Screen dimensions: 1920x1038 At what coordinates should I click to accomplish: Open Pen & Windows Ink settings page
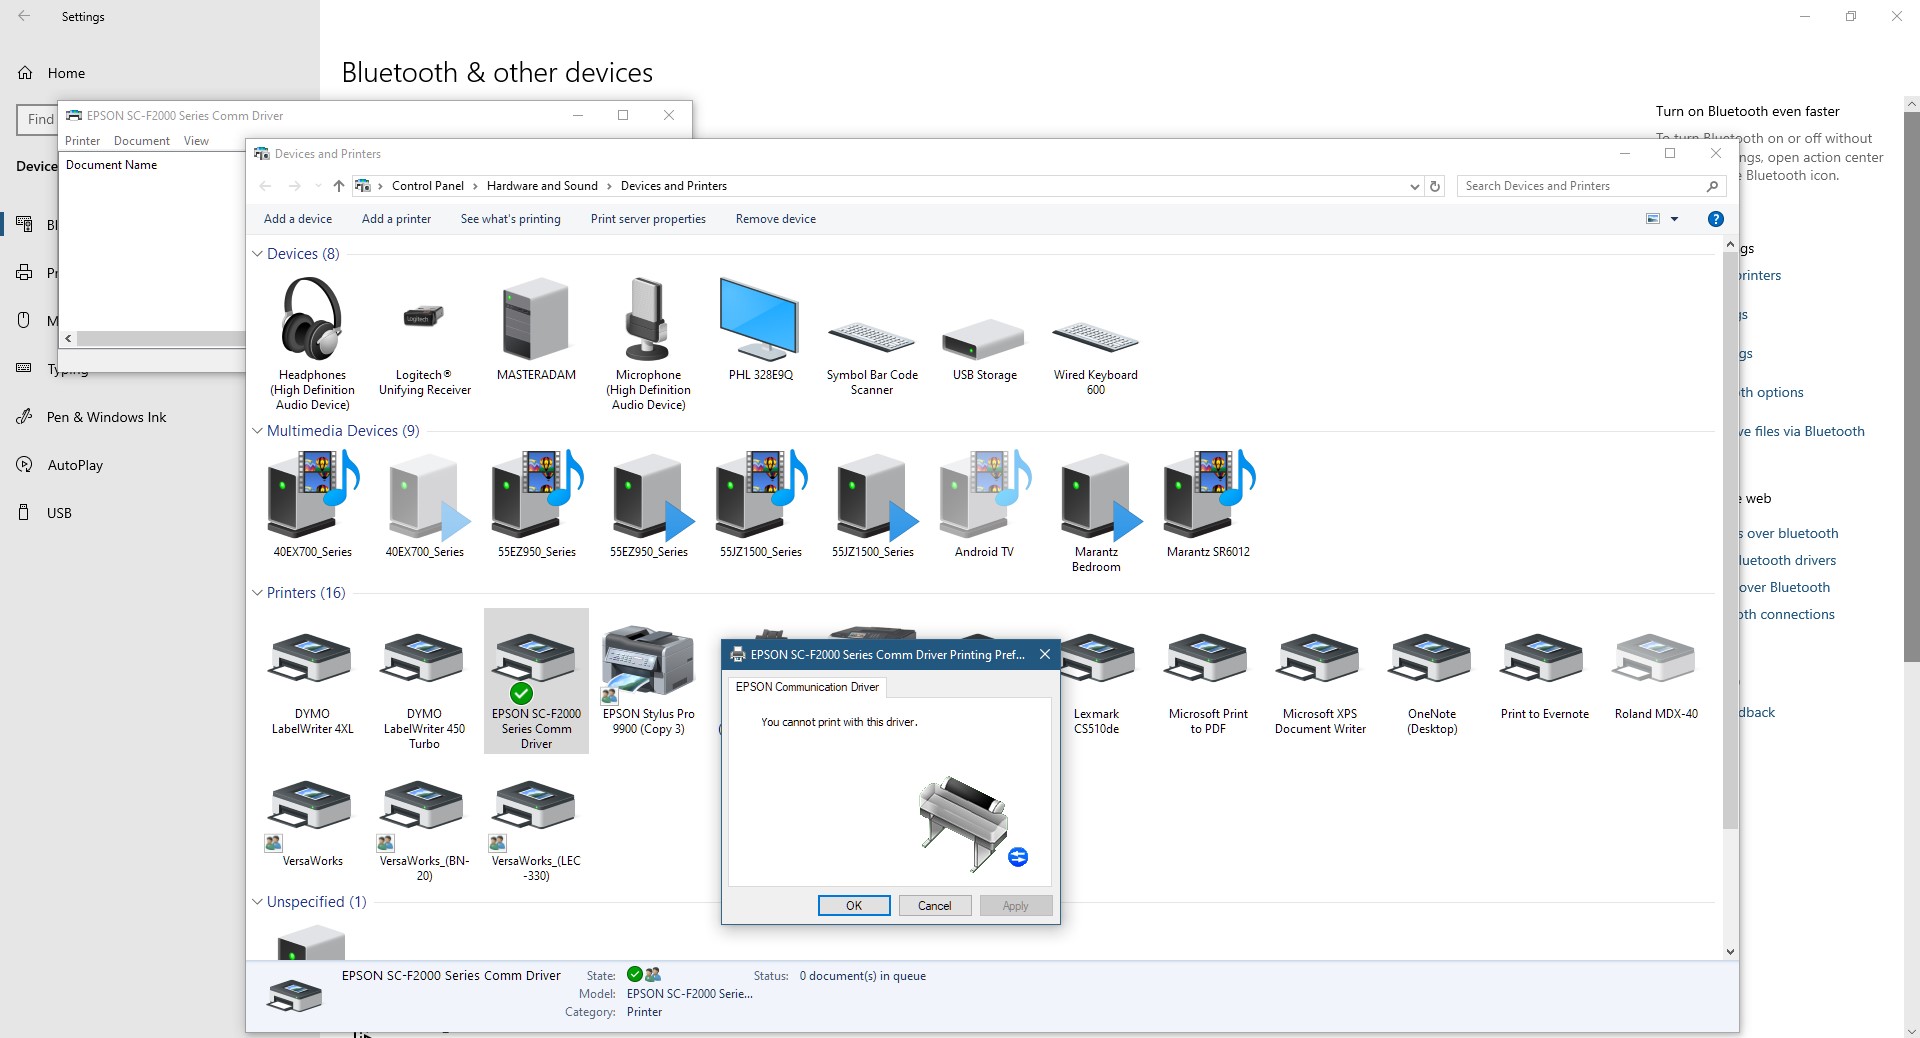[x=106, y=417]
